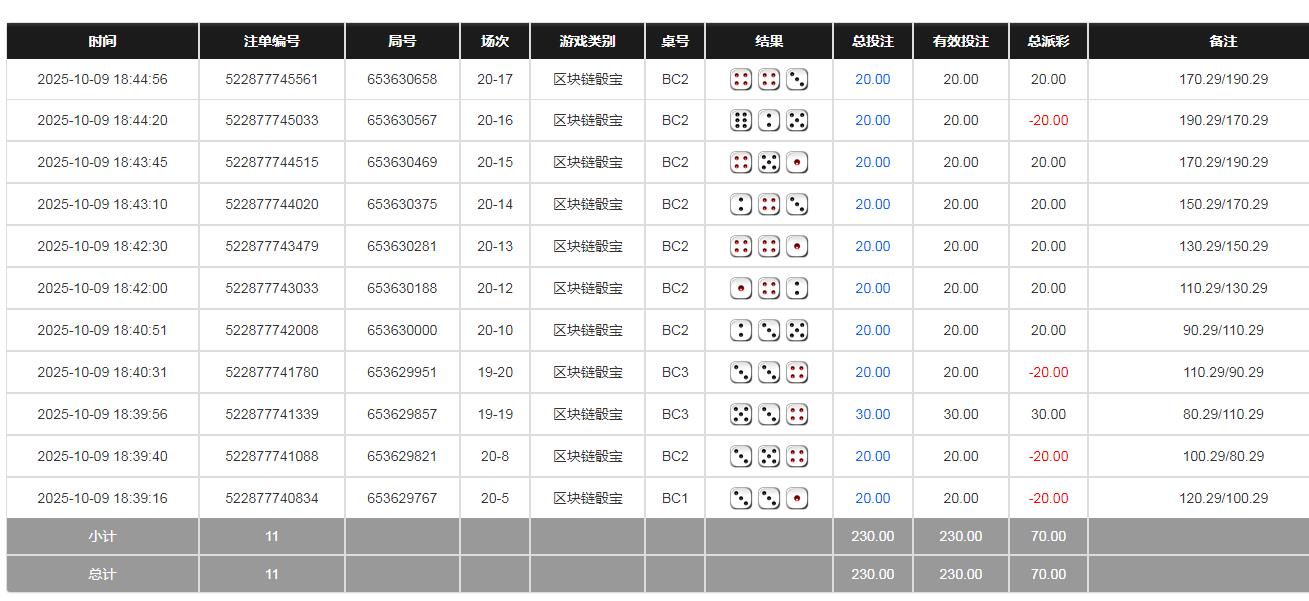The width and height of the screenshot is (1309, 601).
Task: Click the first die in the 20-17 row
Action: tap(741, 79)
